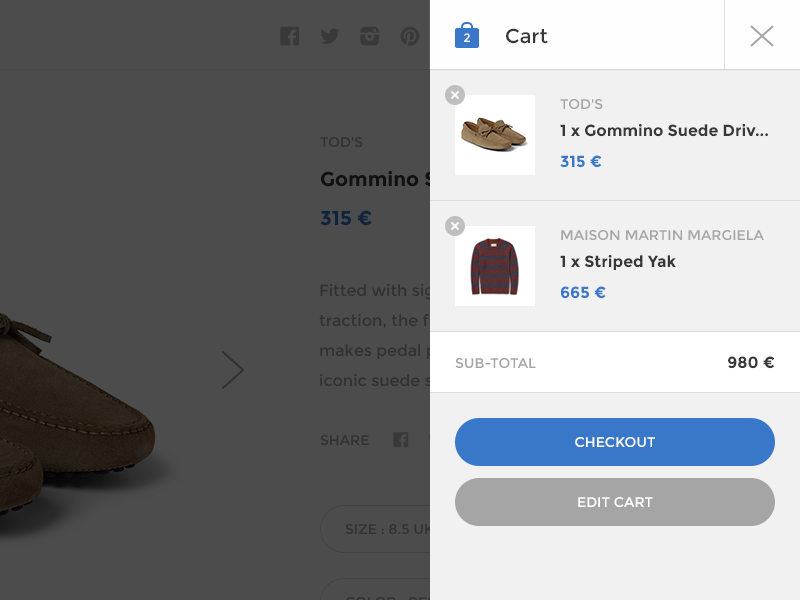This screenshot has height=600, width=800.
Task: Open the Instagram link in the header
Action: point(370,37)
